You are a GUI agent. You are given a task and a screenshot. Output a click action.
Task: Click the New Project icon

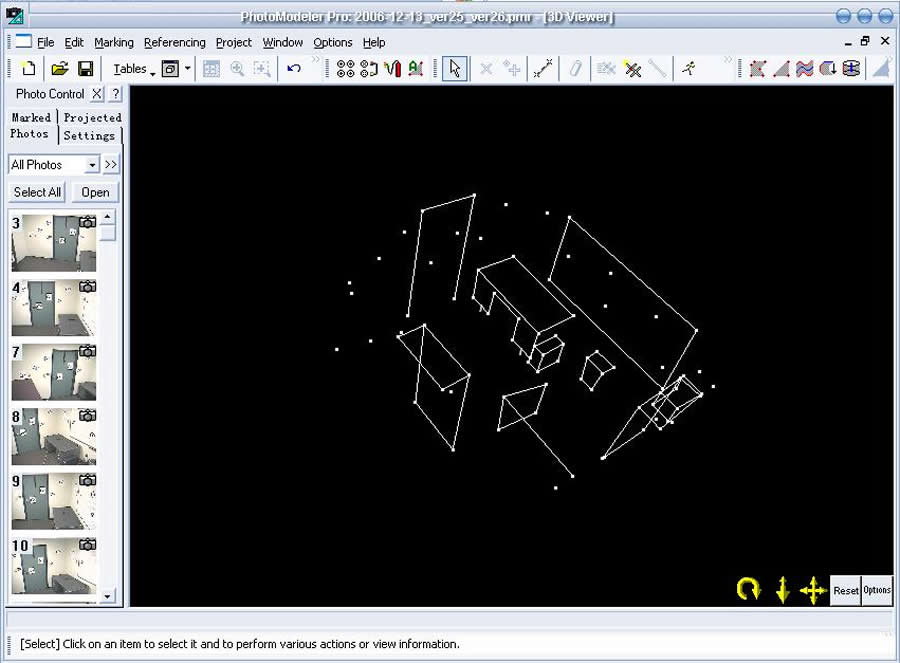[x=28, y=69]
